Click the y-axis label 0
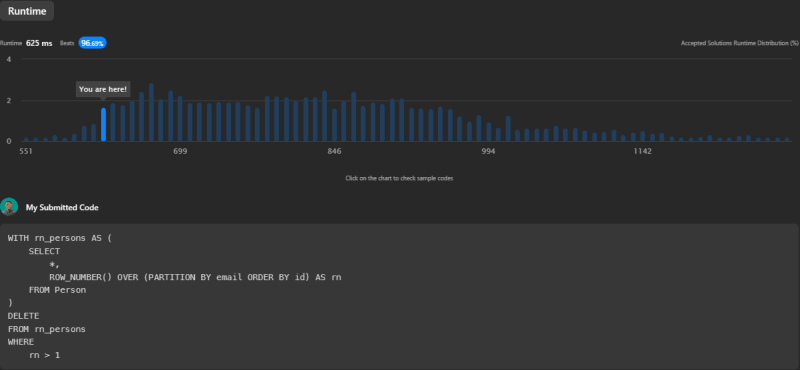 click(x=9, y=141)
